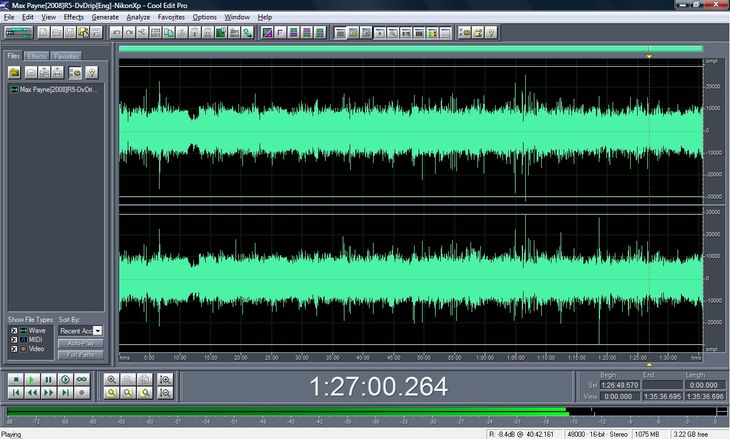The width and height of the screenshot is (730, 439).
Task: Click the Zoom Out Vertically icon
Action: click(165, 393)
